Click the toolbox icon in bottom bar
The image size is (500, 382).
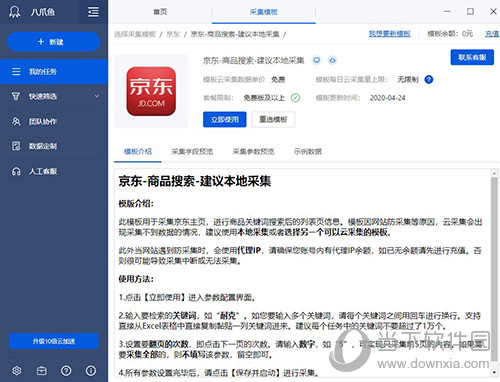(x=42, y=370)
